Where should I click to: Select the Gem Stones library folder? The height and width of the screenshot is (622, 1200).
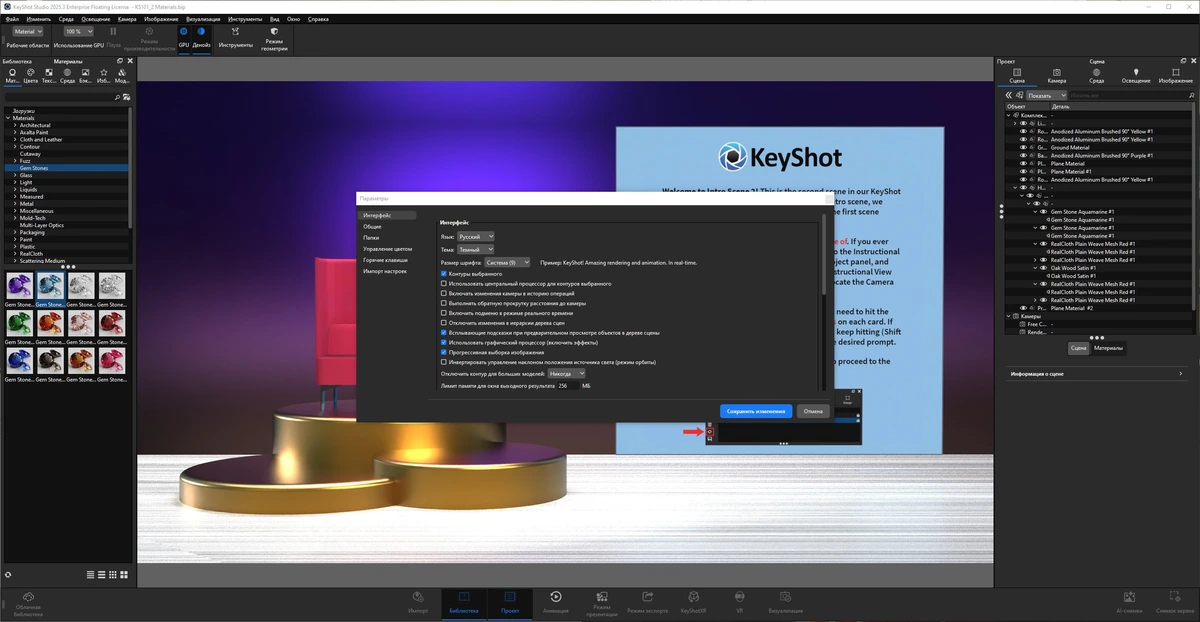[67, 168]
